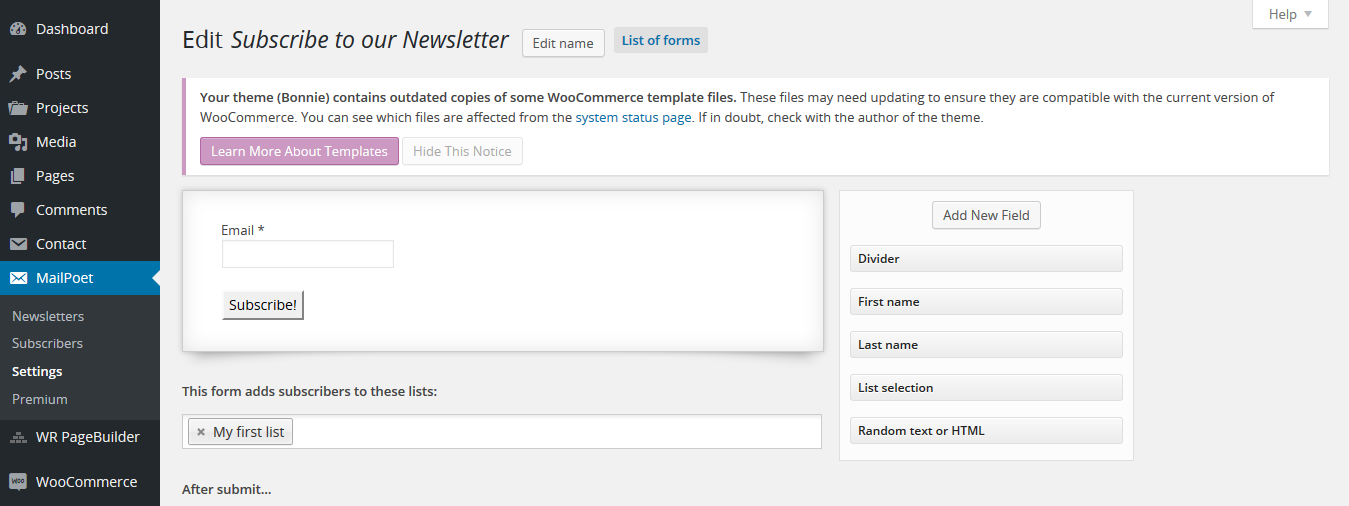The width and height of the screenshot is (1349, 506).
Task: Open the Newsletters submenu item
Action: (x=48, y=316)
